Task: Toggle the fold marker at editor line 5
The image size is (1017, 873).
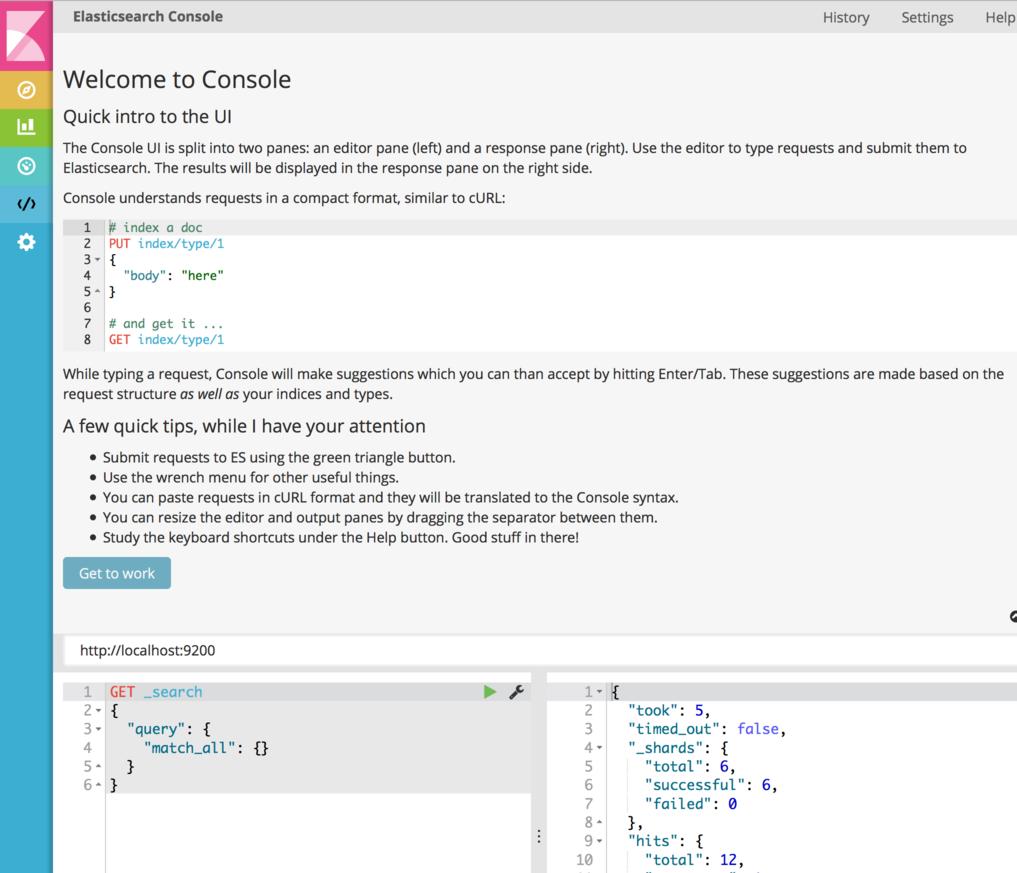Action: click(x=99, y=767)
